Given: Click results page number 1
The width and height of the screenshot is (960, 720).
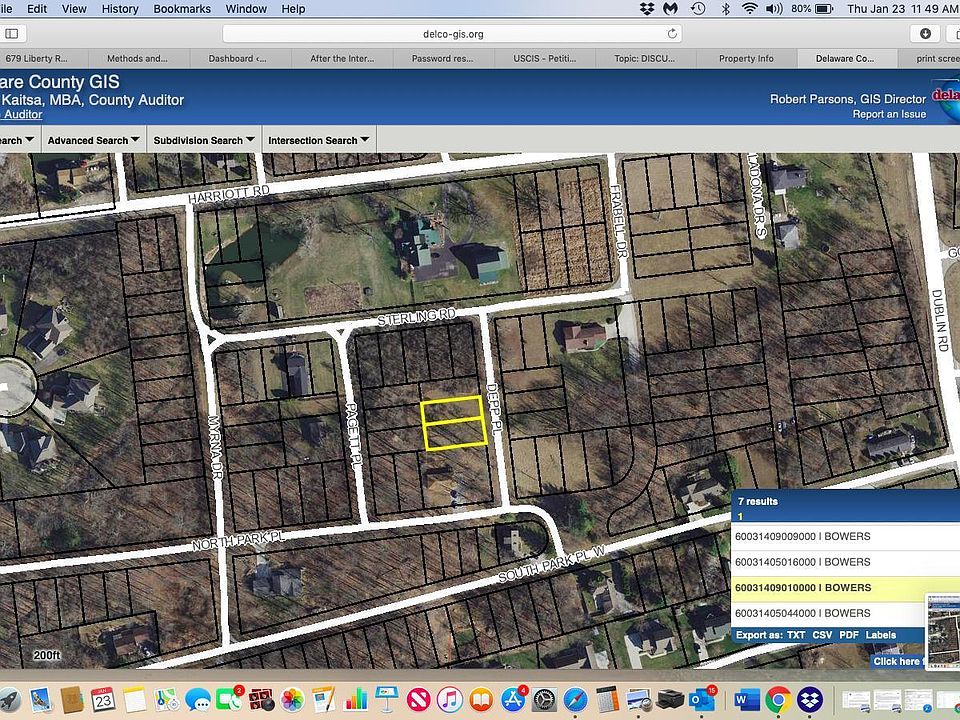Looking at the screenshot, I should coord(740,516).
